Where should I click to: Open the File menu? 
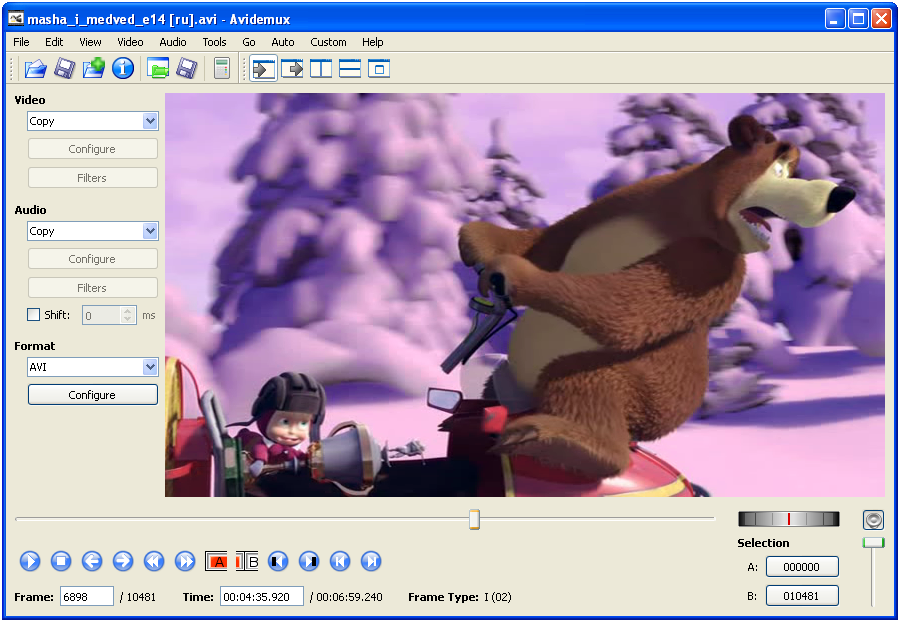21,42
